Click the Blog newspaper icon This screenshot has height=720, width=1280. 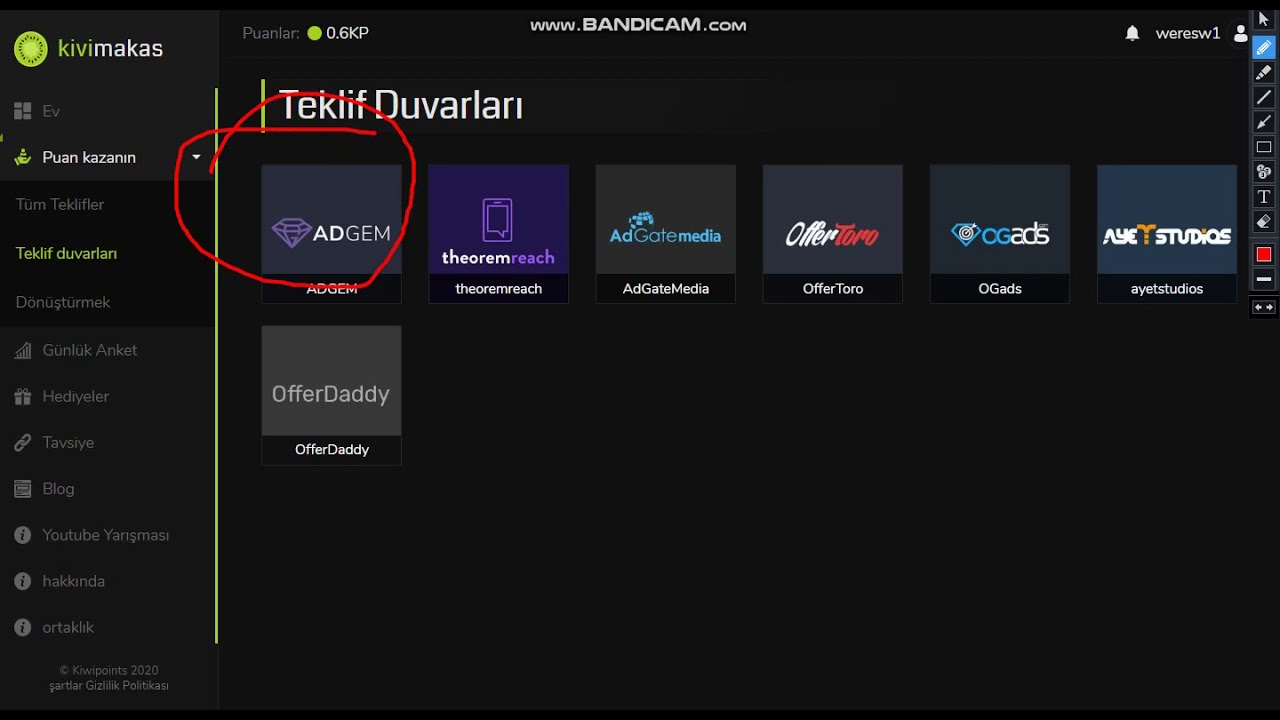point(22,488)
